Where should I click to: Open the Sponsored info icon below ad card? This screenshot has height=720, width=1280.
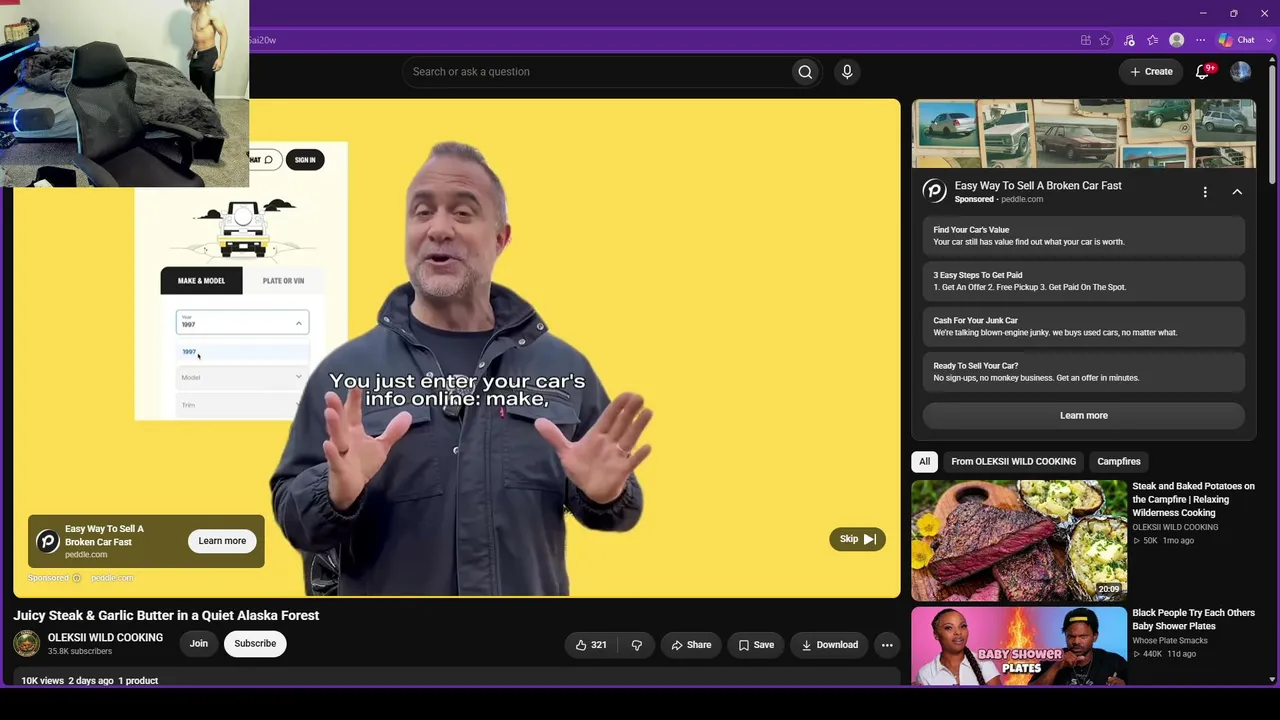pos(76,578)
